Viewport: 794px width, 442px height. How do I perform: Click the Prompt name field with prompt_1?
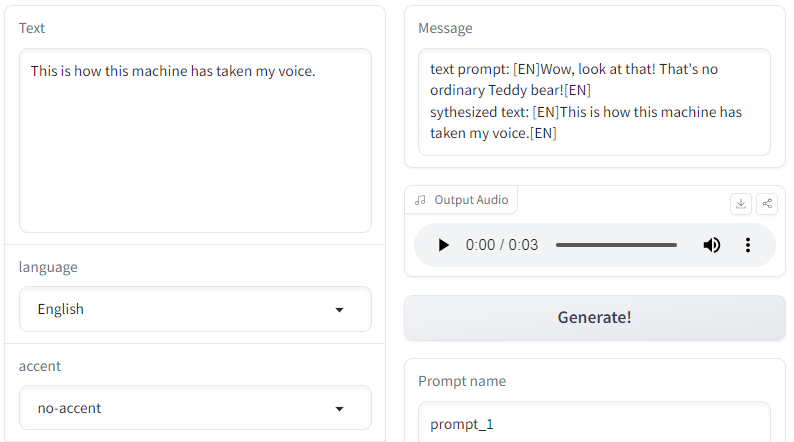tap(594, 423)
